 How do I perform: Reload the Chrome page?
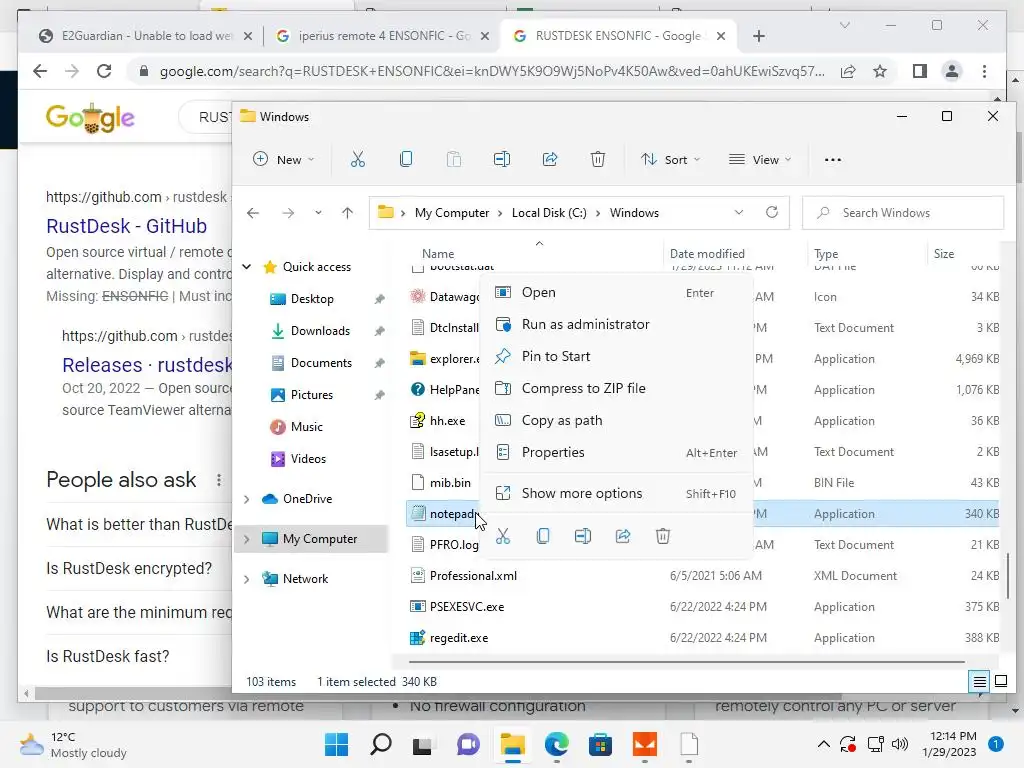(x=104, y=71)
